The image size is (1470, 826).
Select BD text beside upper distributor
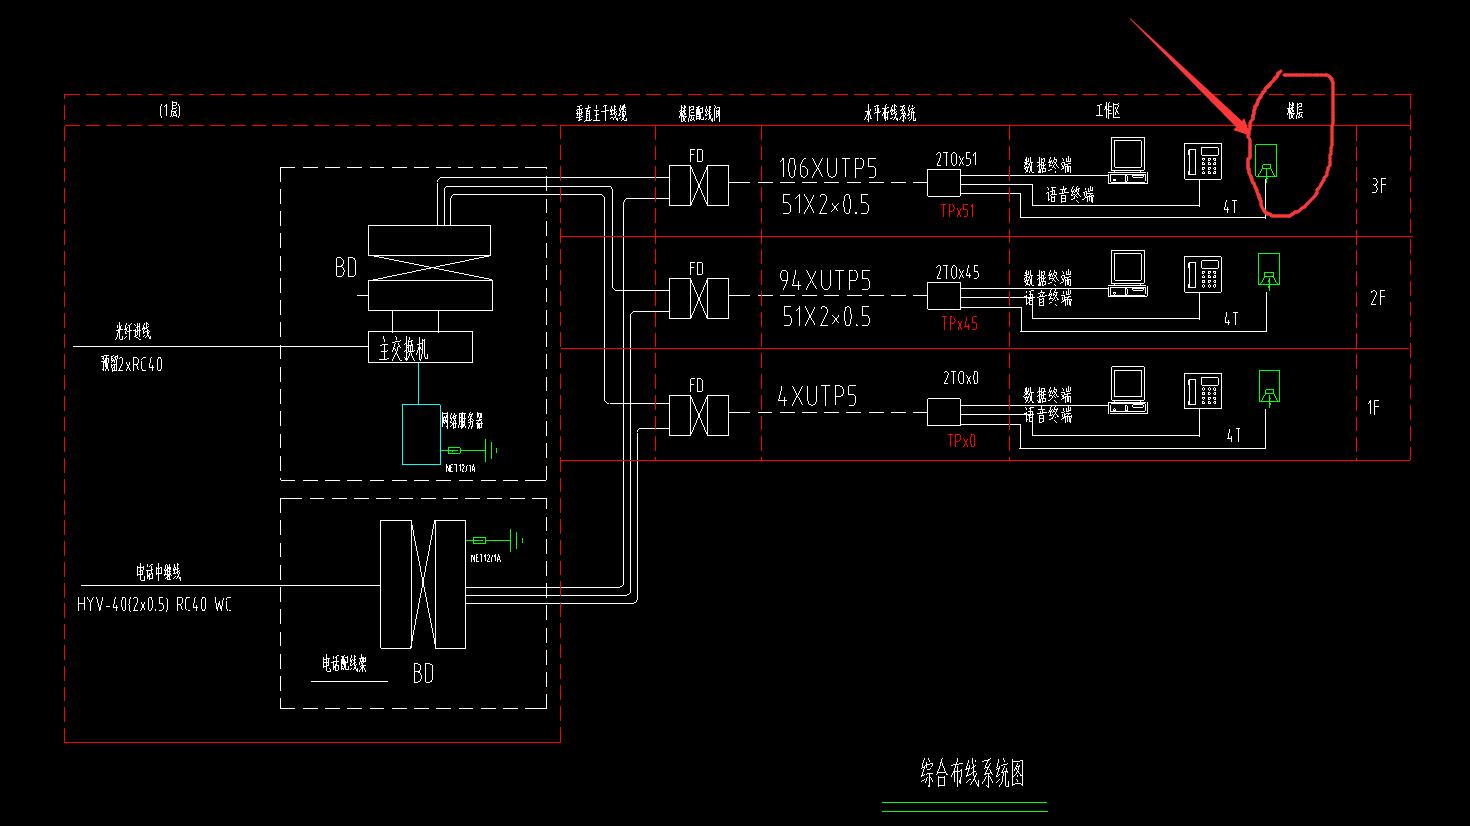point(346,268)
